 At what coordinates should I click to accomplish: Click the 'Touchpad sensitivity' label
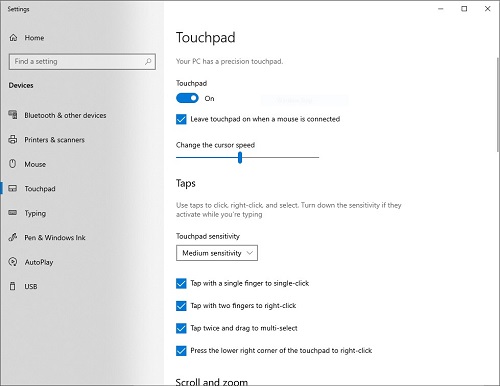click(x=208, y=236)
